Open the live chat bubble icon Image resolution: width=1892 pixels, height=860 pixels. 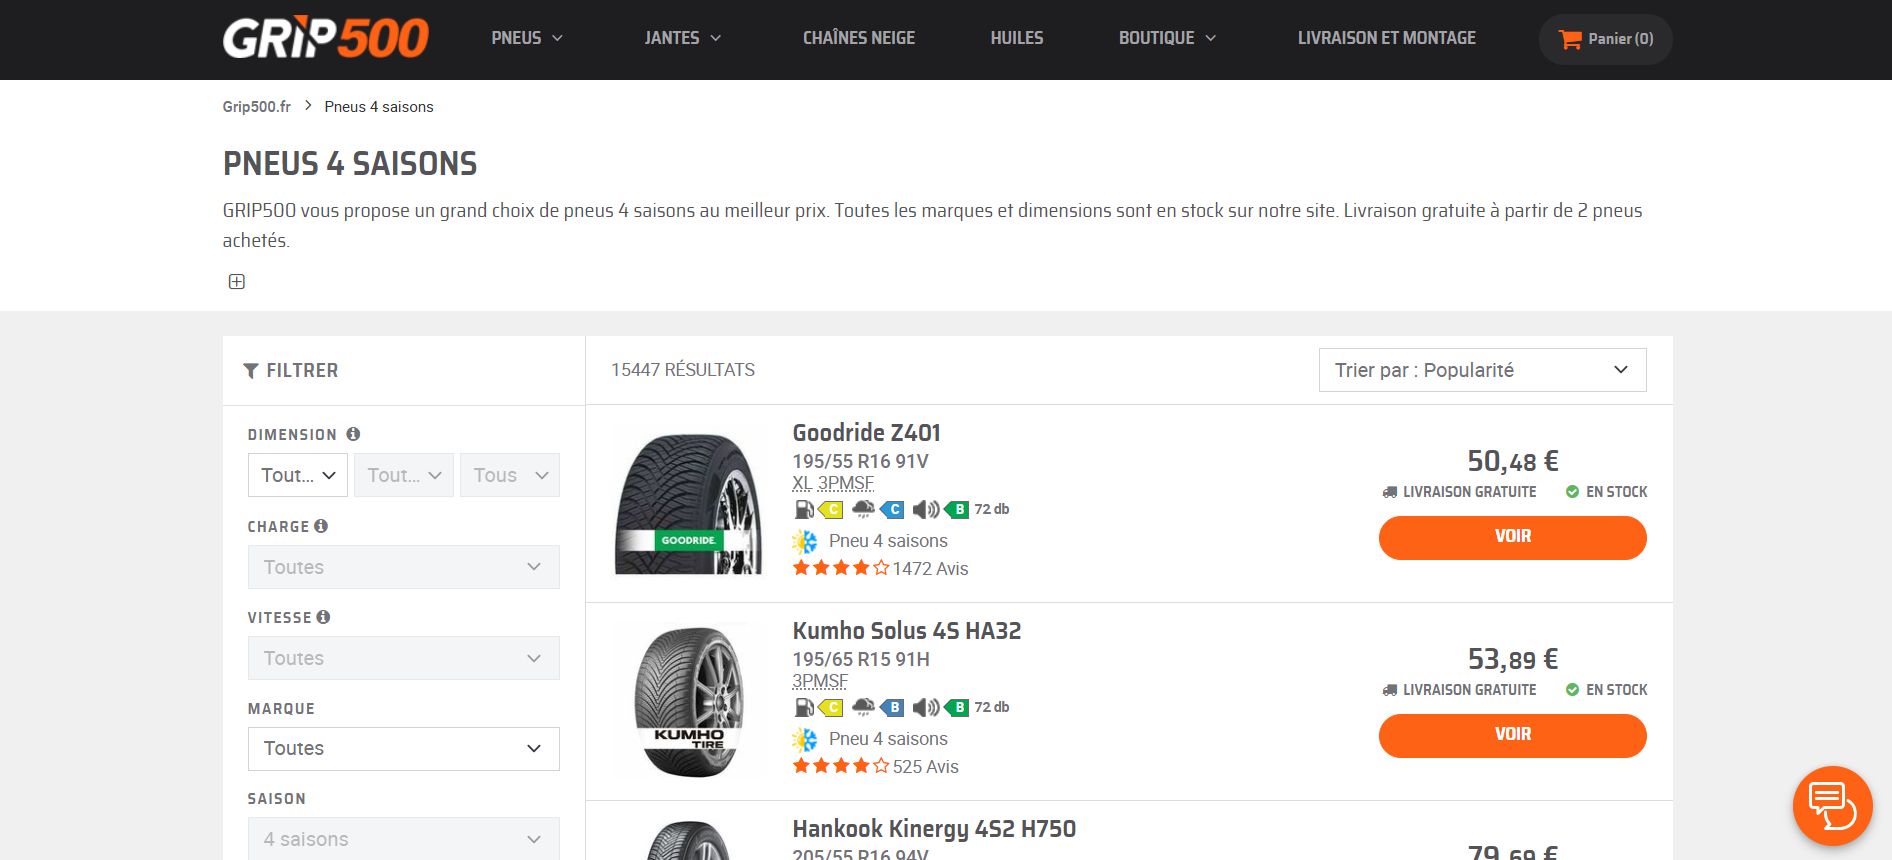(1832, 806)
